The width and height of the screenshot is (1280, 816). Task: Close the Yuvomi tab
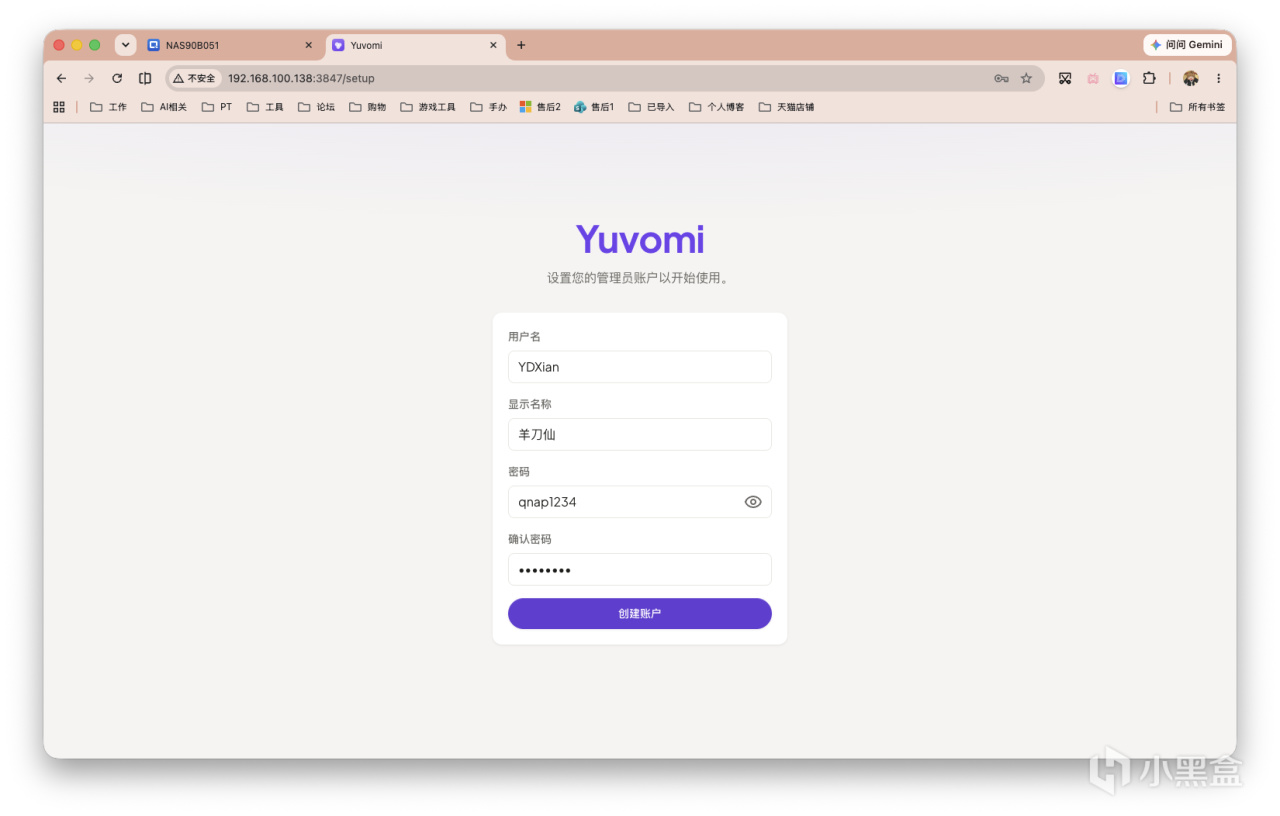(x=493, y=45)
